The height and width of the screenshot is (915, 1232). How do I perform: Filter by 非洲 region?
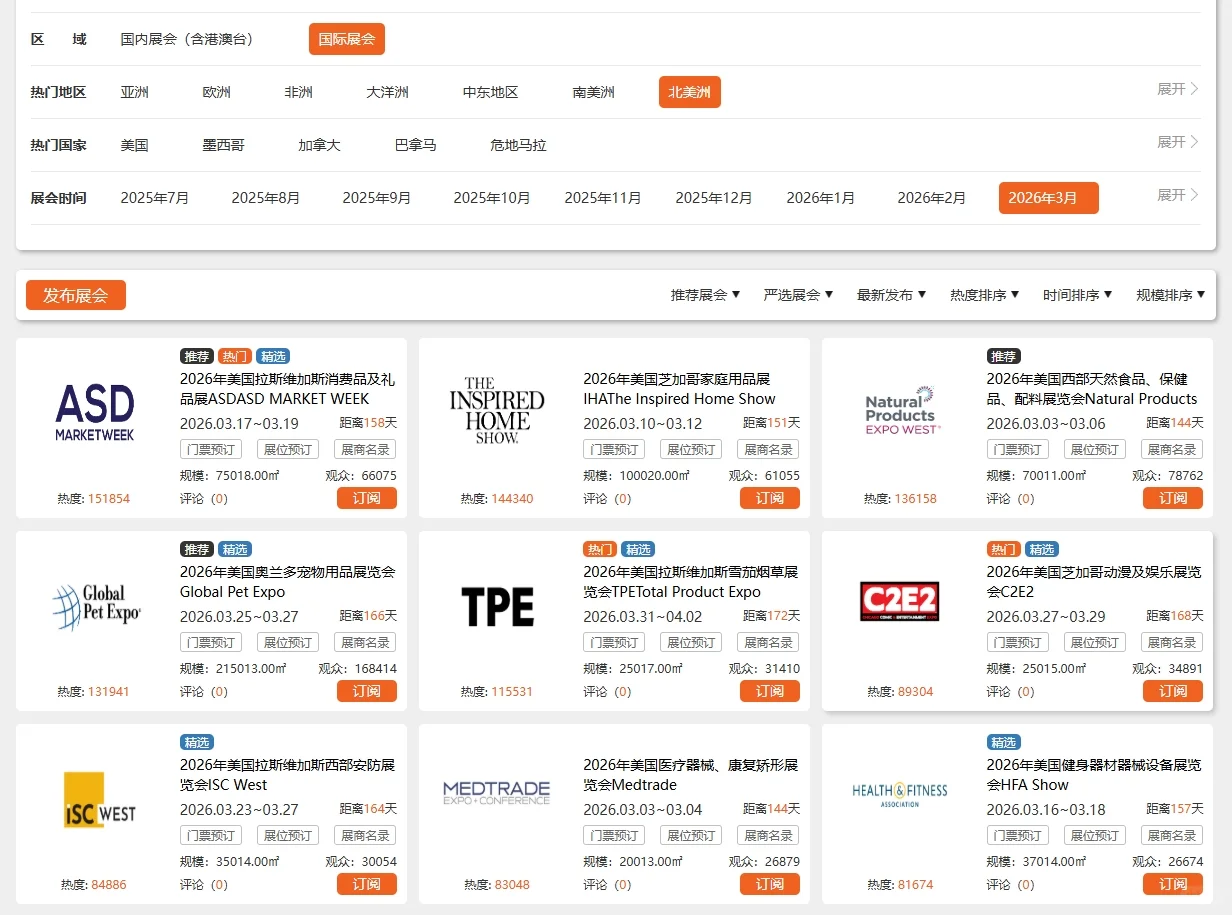pyautogui.click(x=299, y=92)
